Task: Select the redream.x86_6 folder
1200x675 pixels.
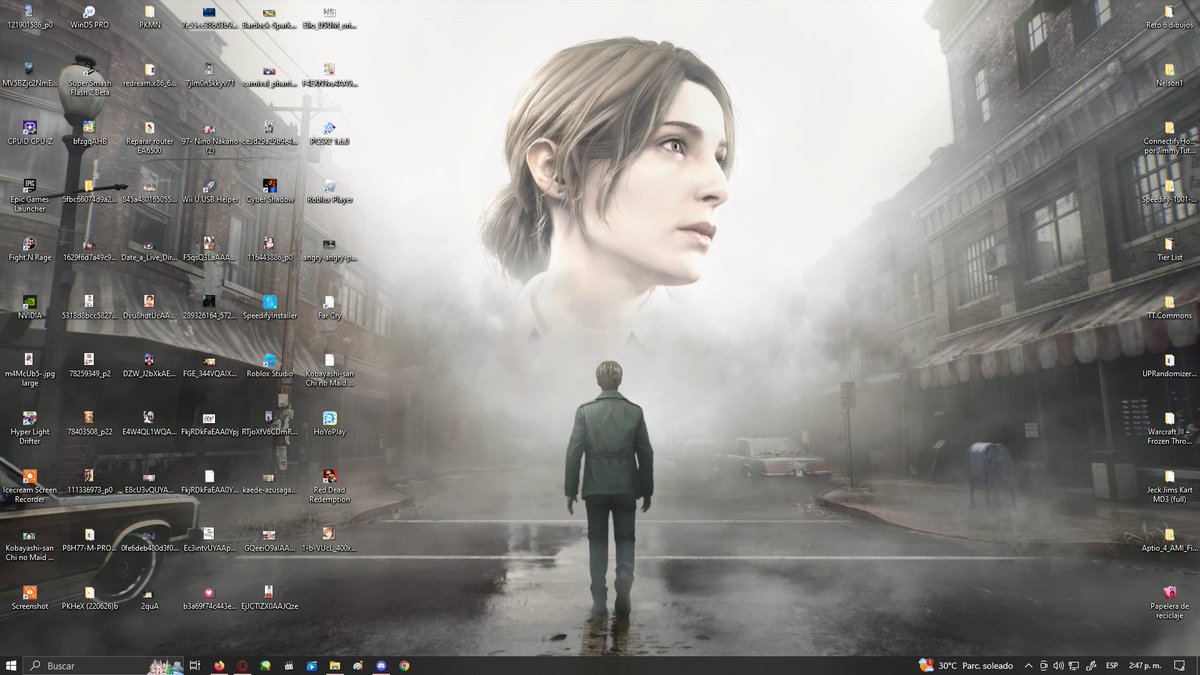Action: click(x=149, y=75)
